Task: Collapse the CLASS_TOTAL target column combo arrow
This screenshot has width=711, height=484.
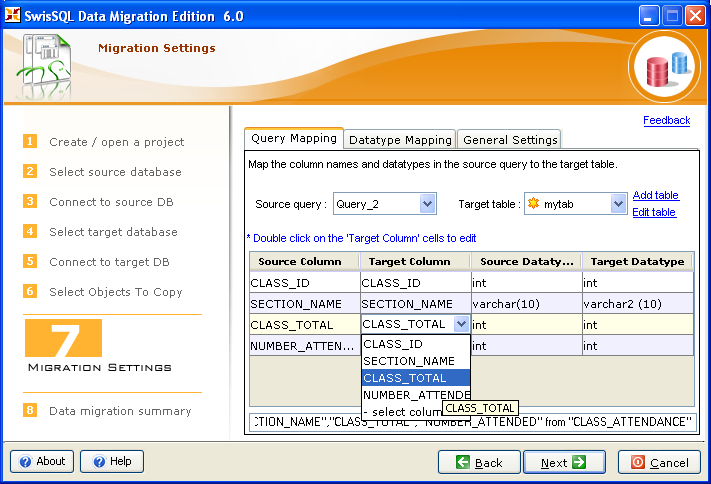Action: tap(461, 324)
